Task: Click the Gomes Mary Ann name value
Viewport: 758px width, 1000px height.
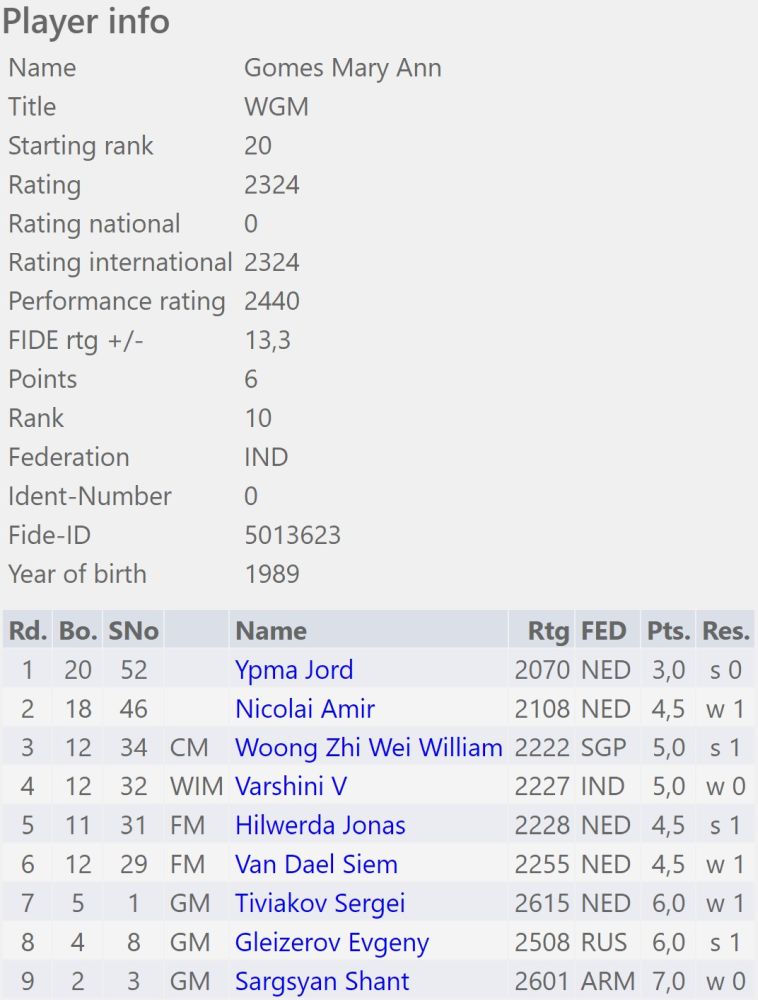Action: (x=343, y=68)
